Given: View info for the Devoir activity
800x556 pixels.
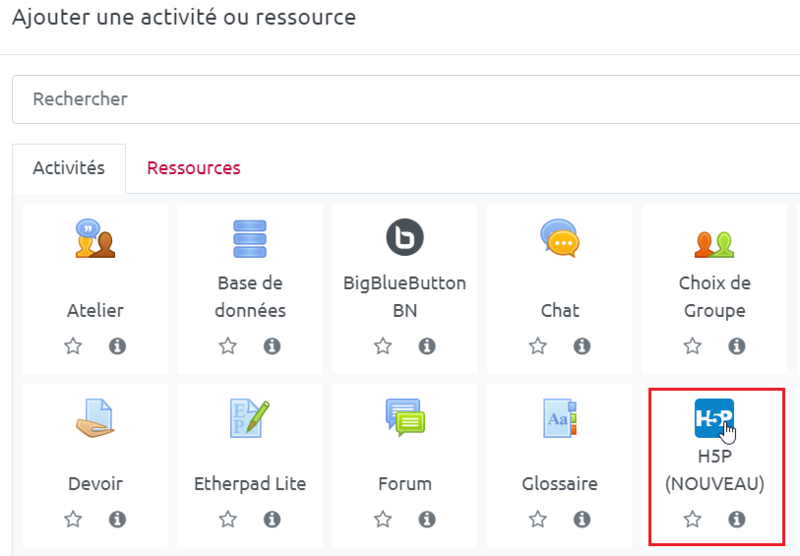Looking at the screenshot, I should pos(117,519).
